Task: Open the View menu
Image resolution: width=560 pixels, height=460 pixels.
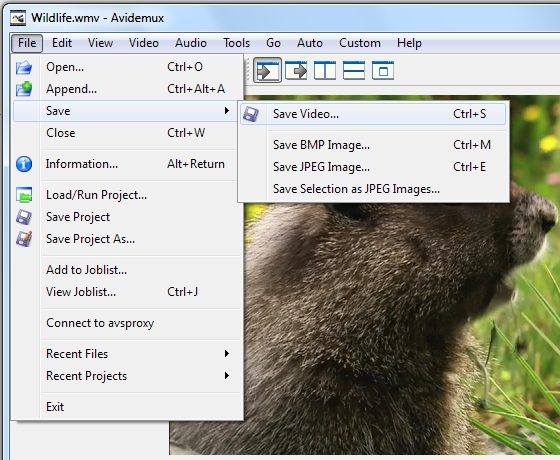Action: pyautogui.click(x=100, y=43)
